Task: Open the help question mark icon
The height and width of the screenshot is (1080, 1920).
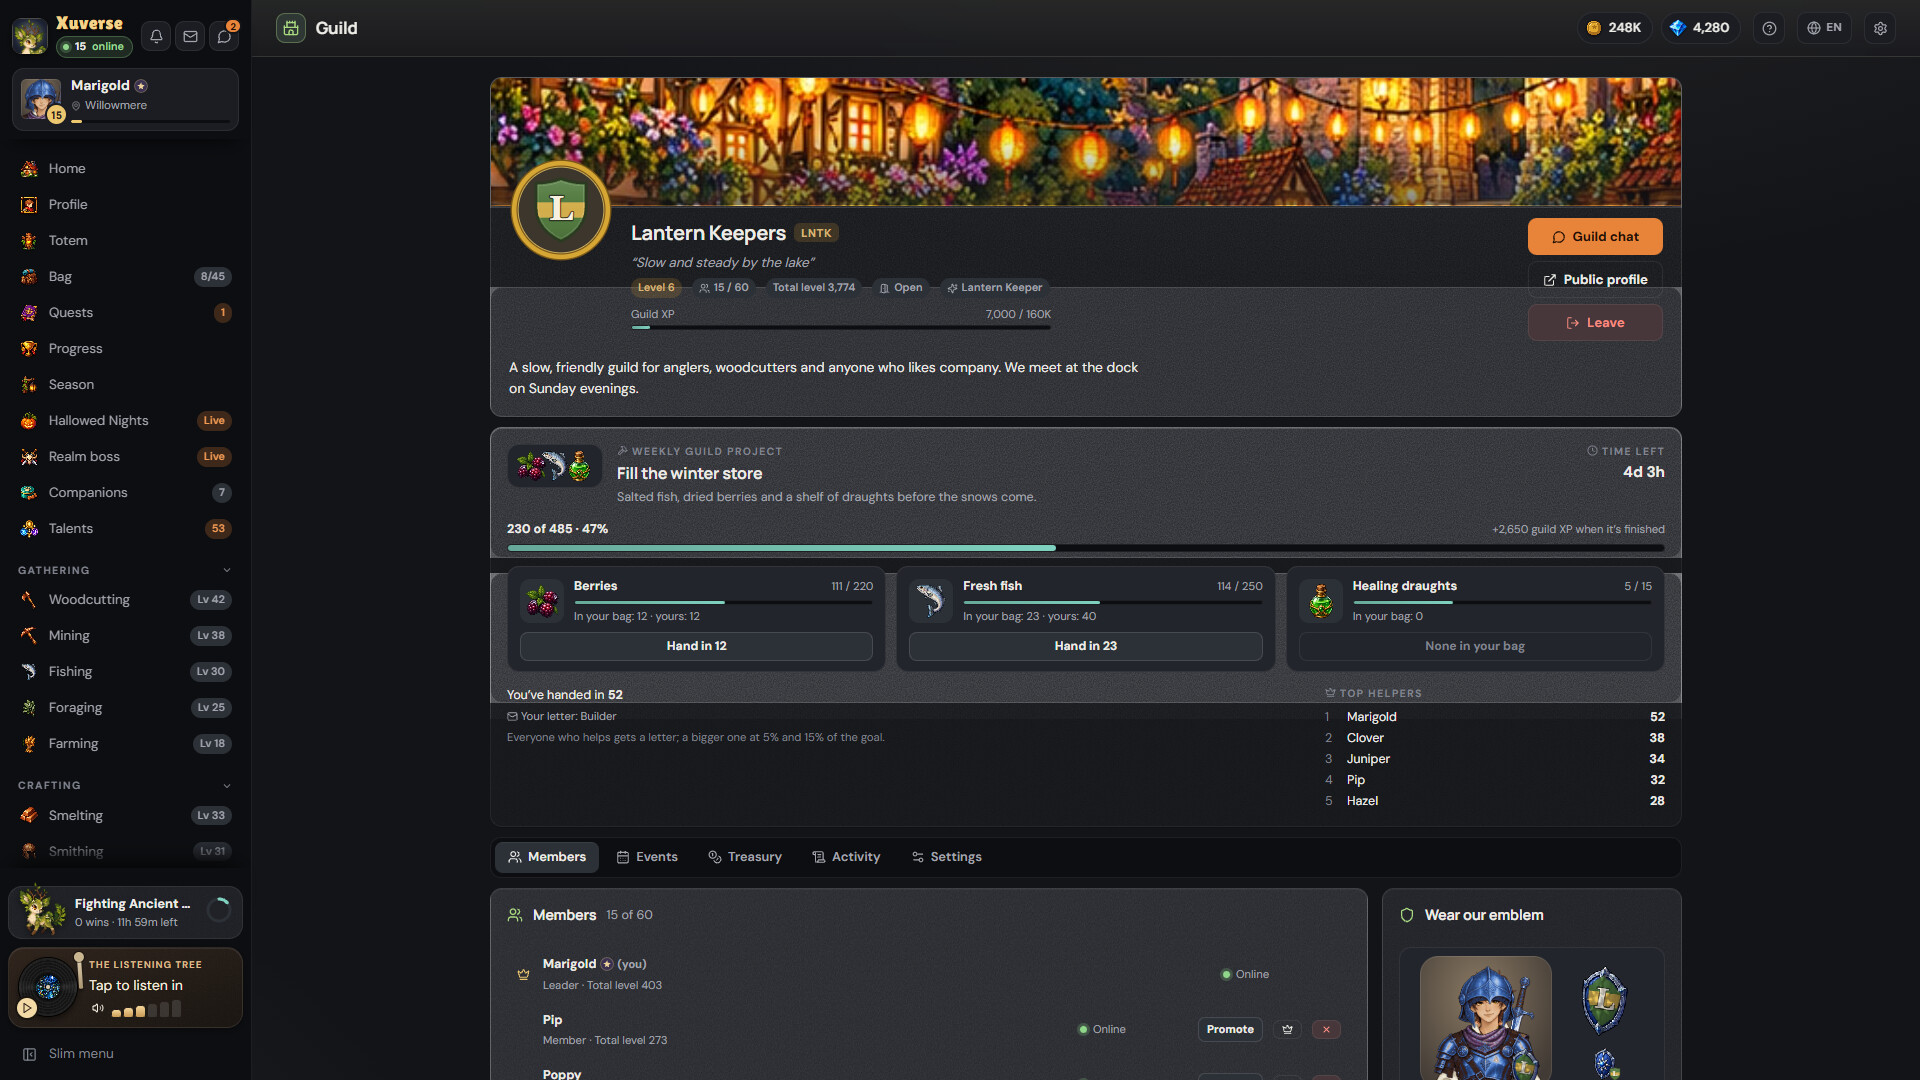Action: [1769, 28]
